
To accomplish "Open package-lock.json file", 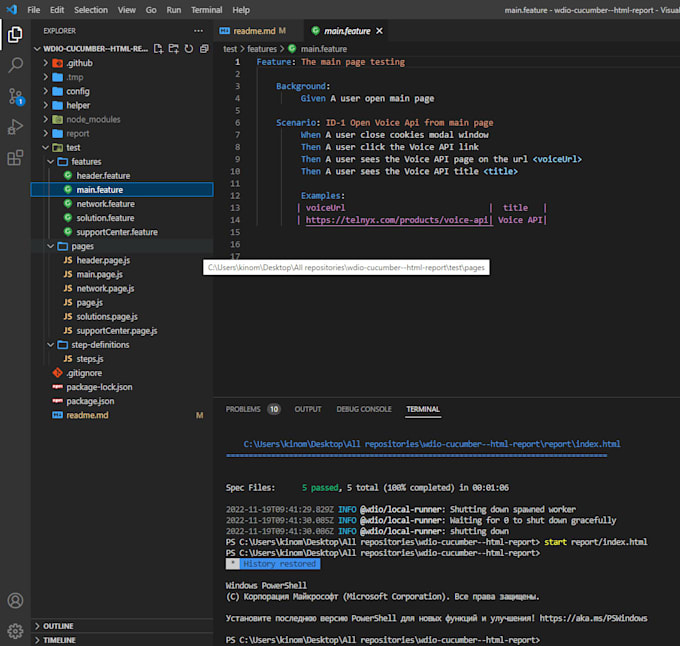I will pyautogui.click(x=122, y=387).
